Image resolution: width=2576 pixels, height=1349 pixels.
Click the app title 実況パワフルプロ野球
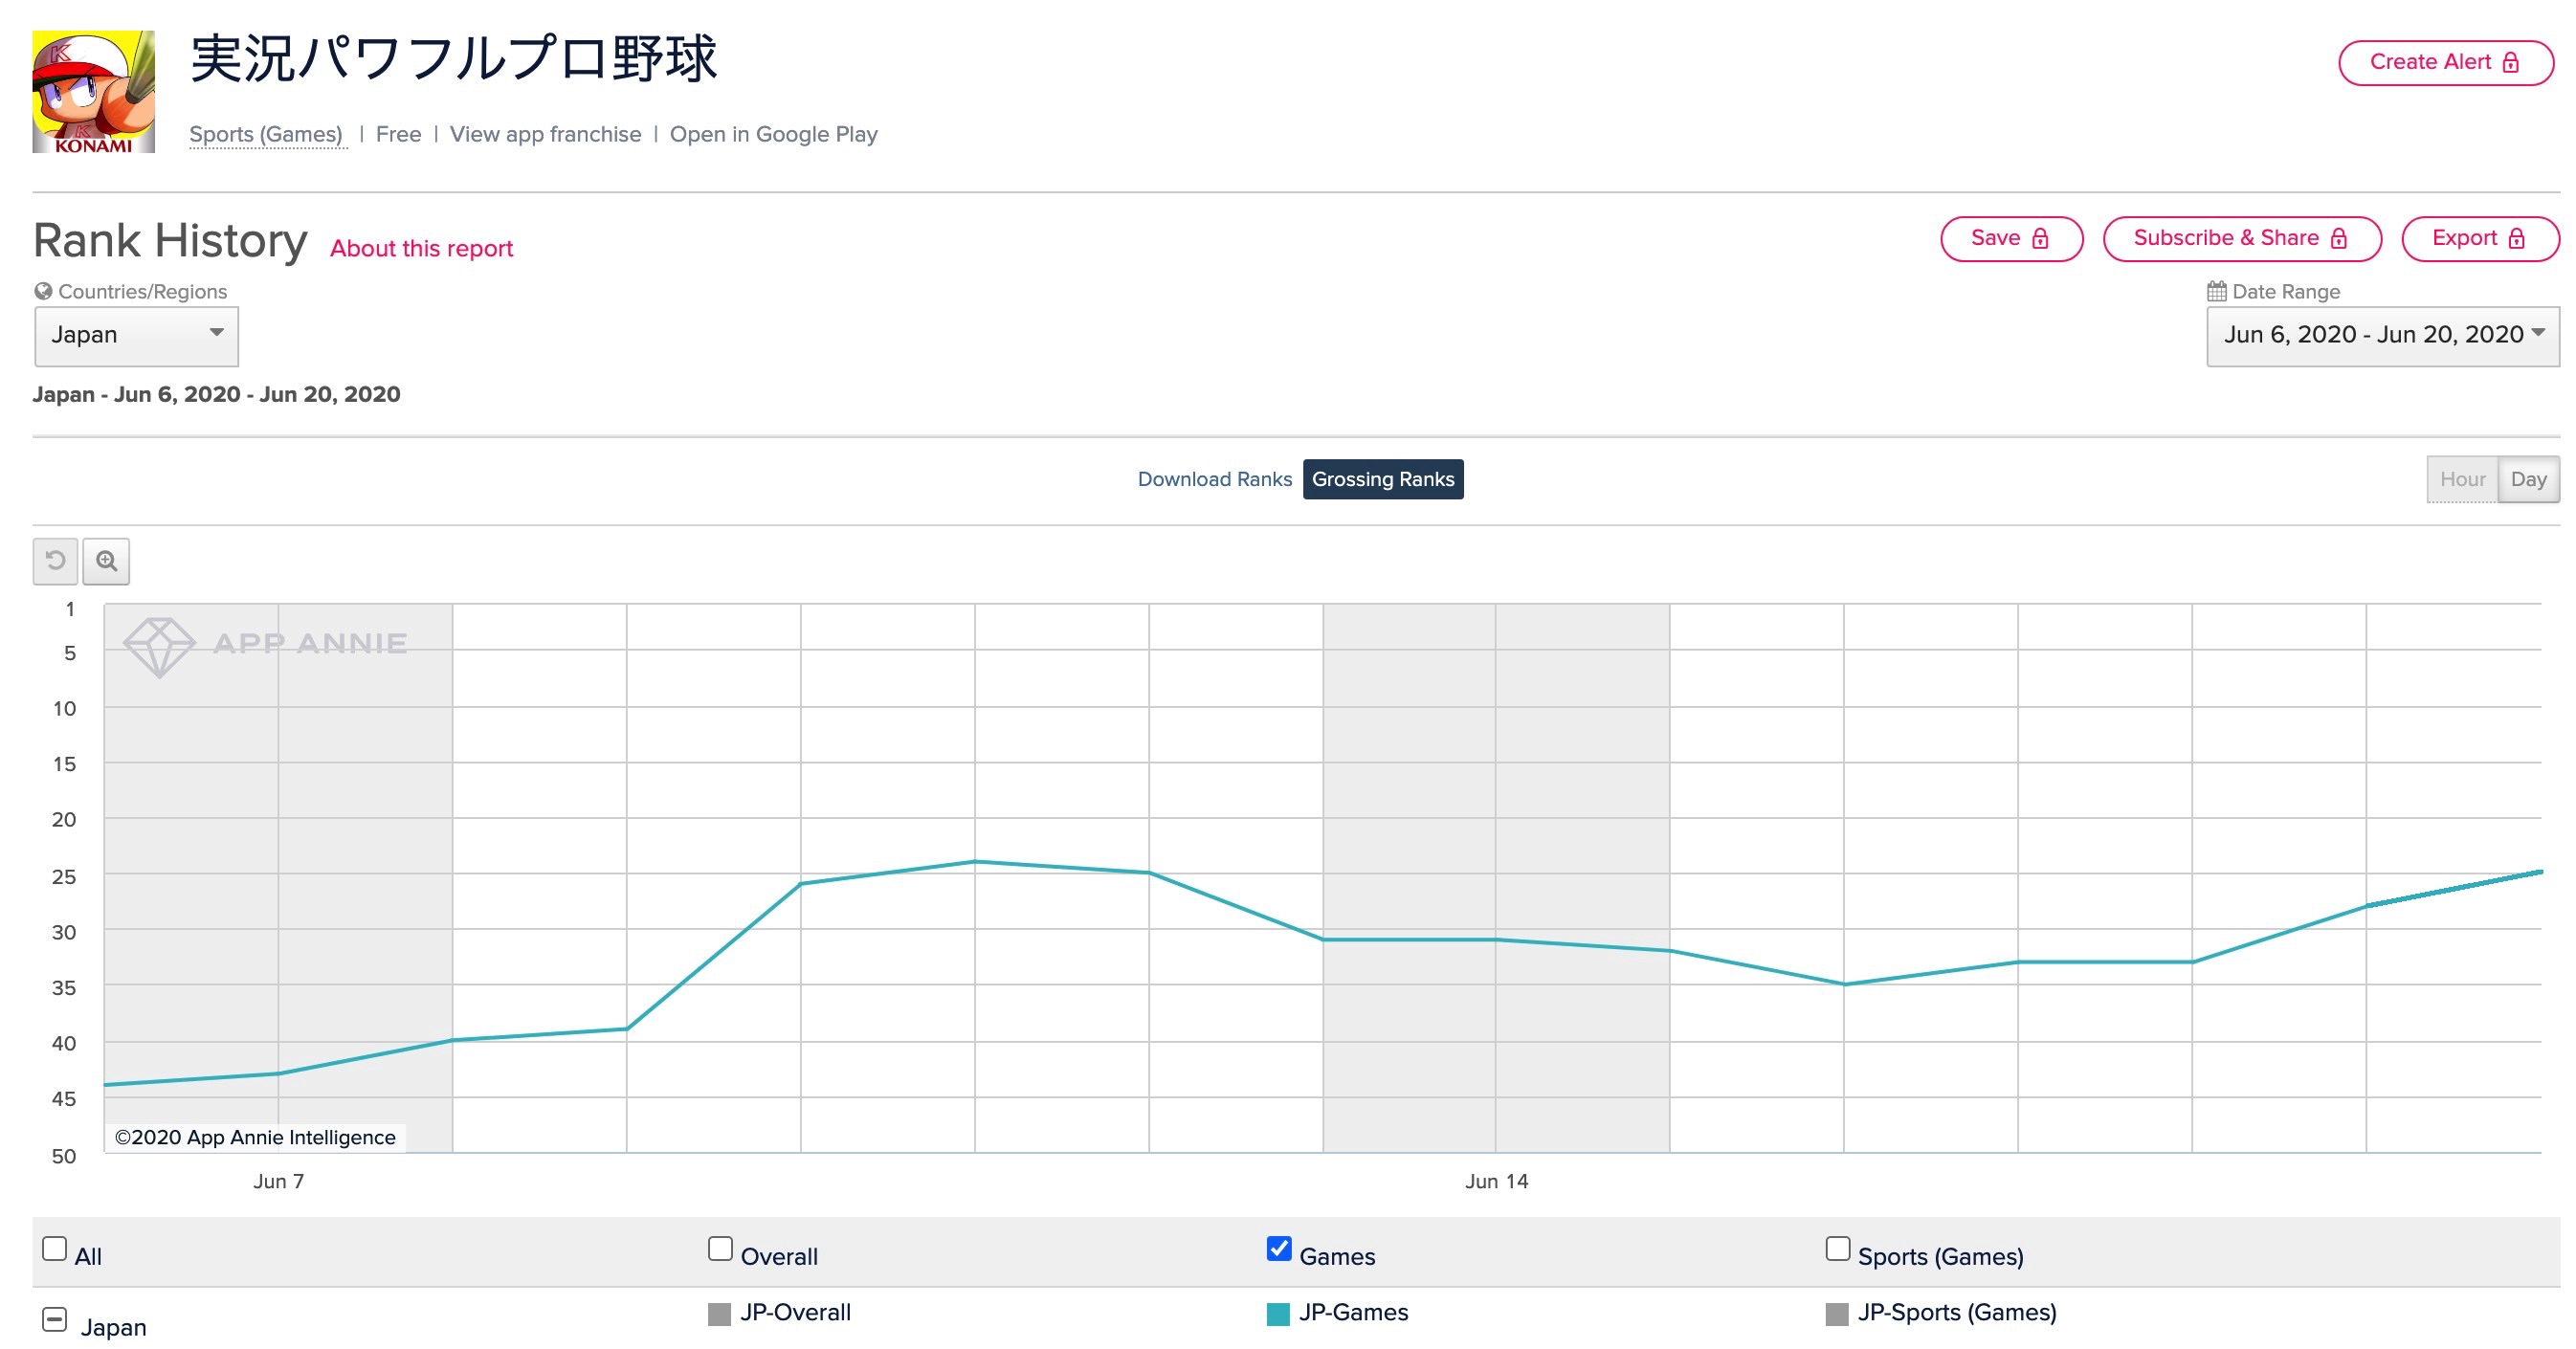click(x=454, y=59)
